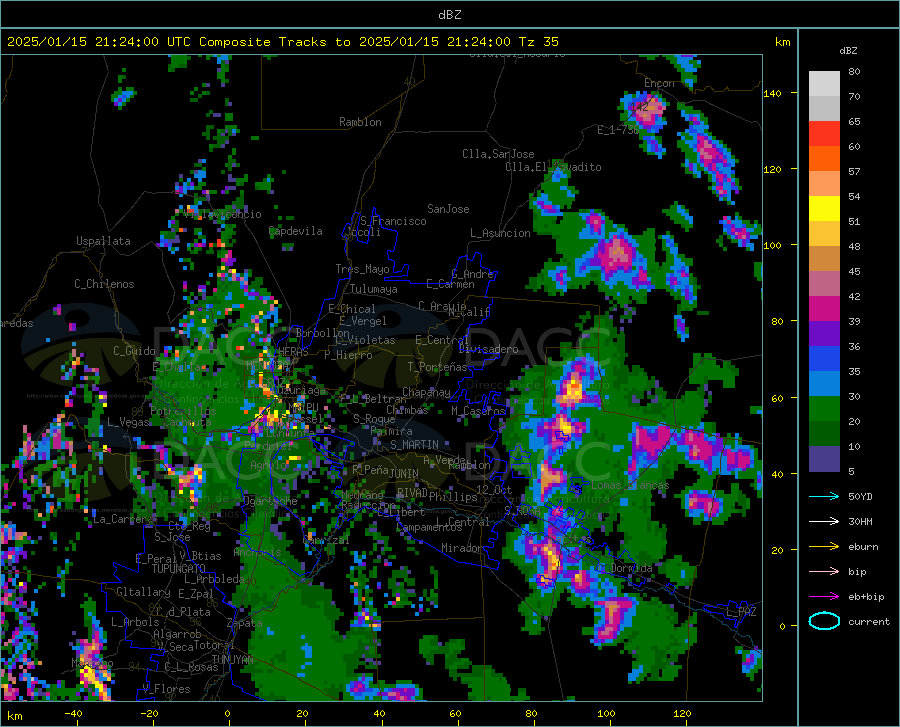Pick the green 20 dBZ color swatch
900x727 pixels.
pyautogui.click(x=824, y=409)
